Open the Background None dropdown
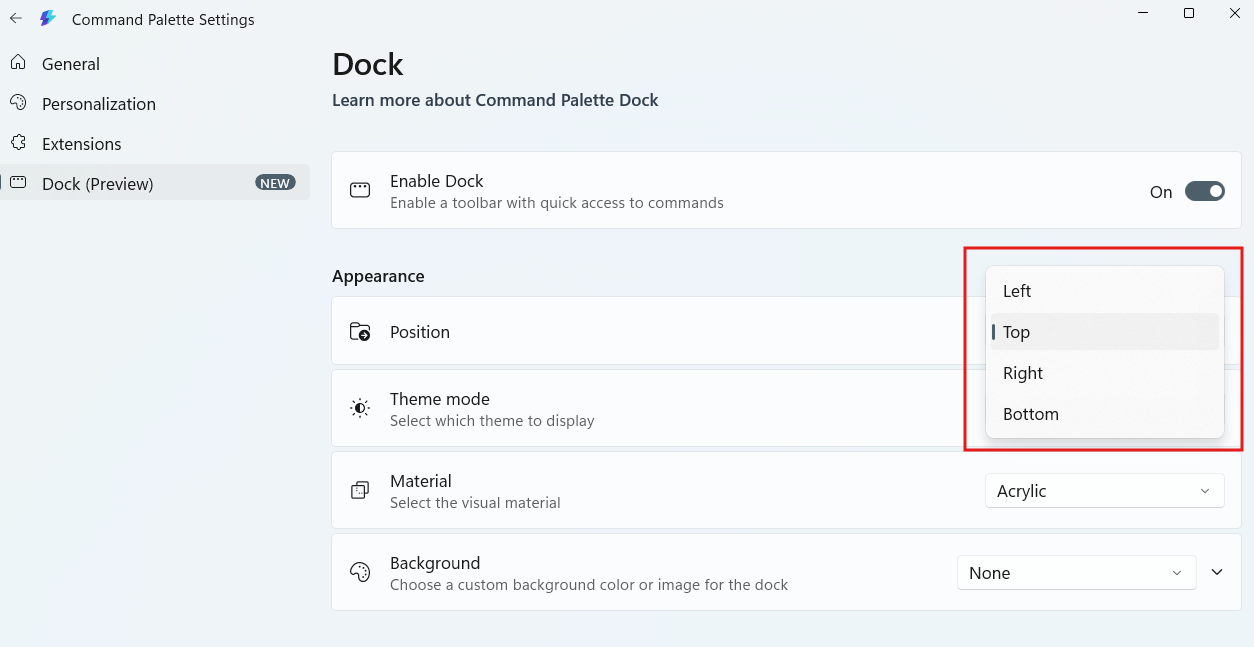 [1076, 572]
